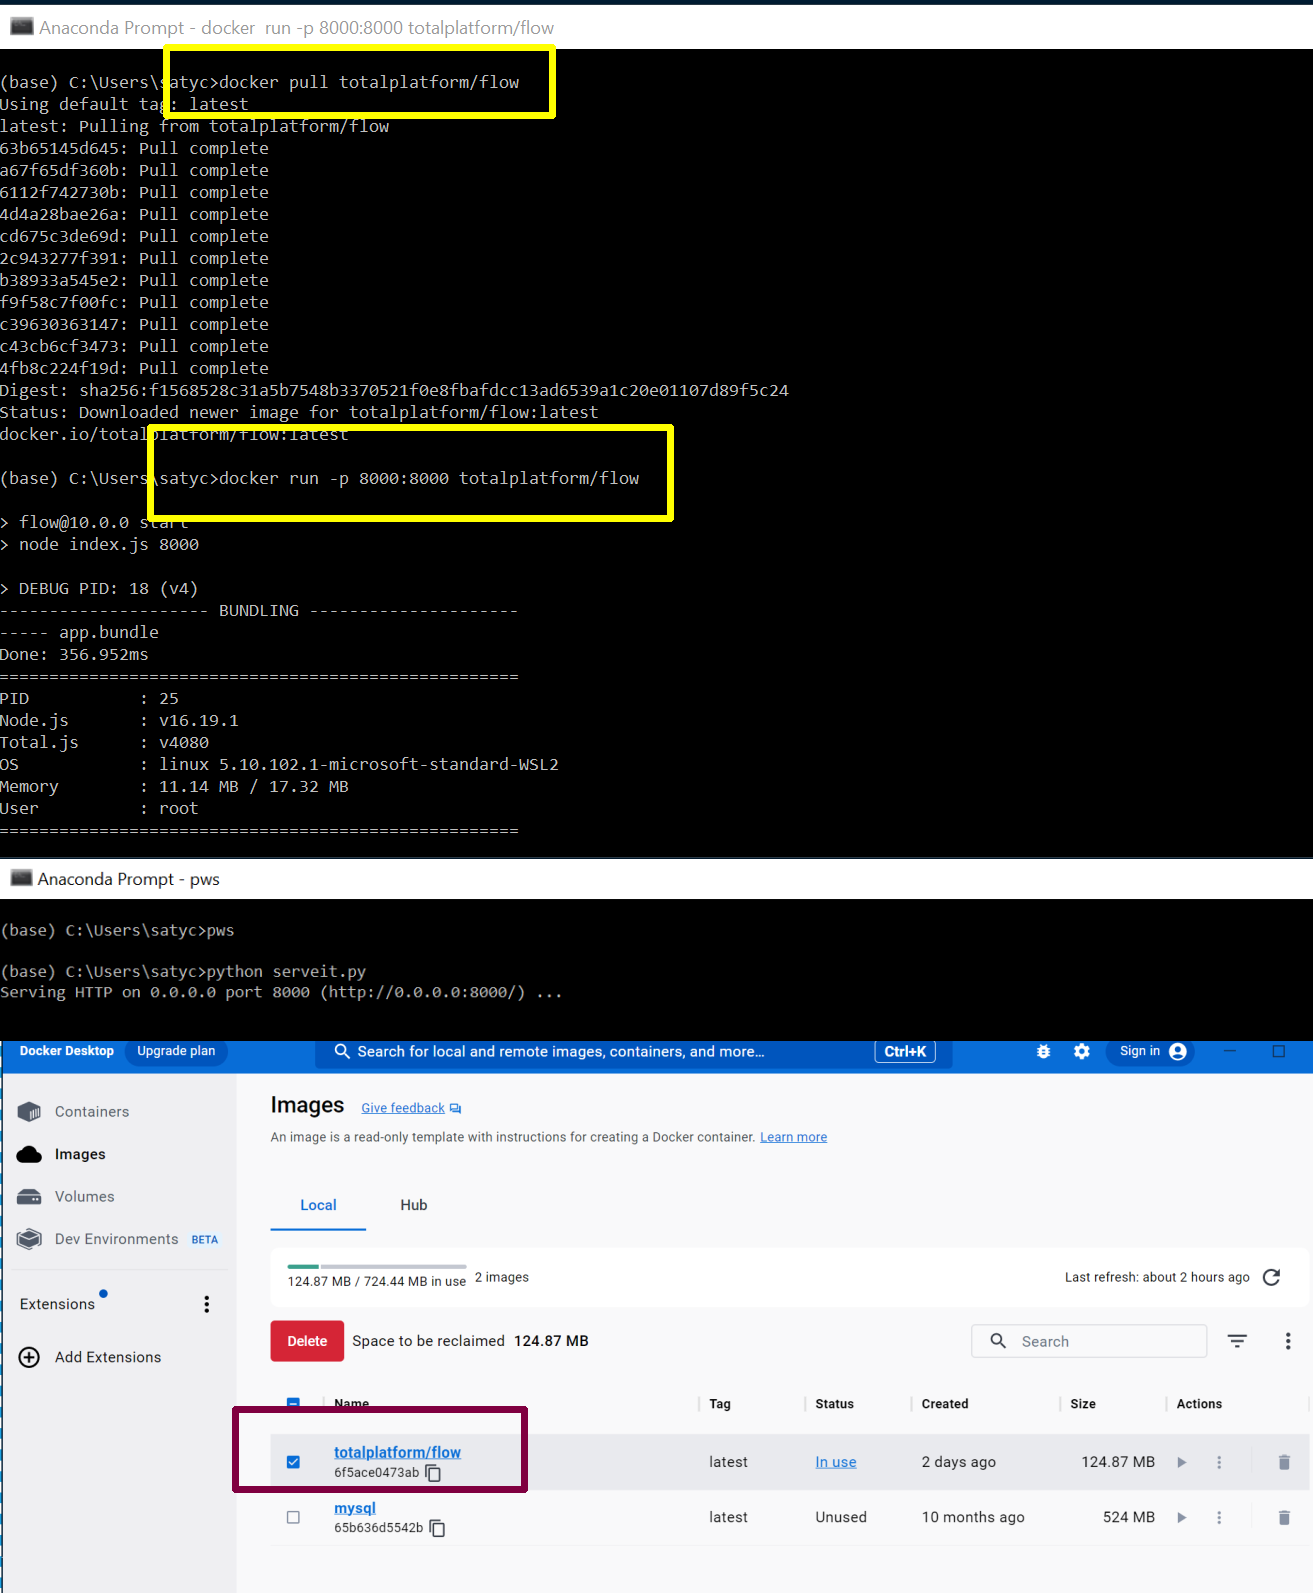The image size is (1313, 1593).
Task: Open the totalplatform/flow image link
Action: point(397,1452)
